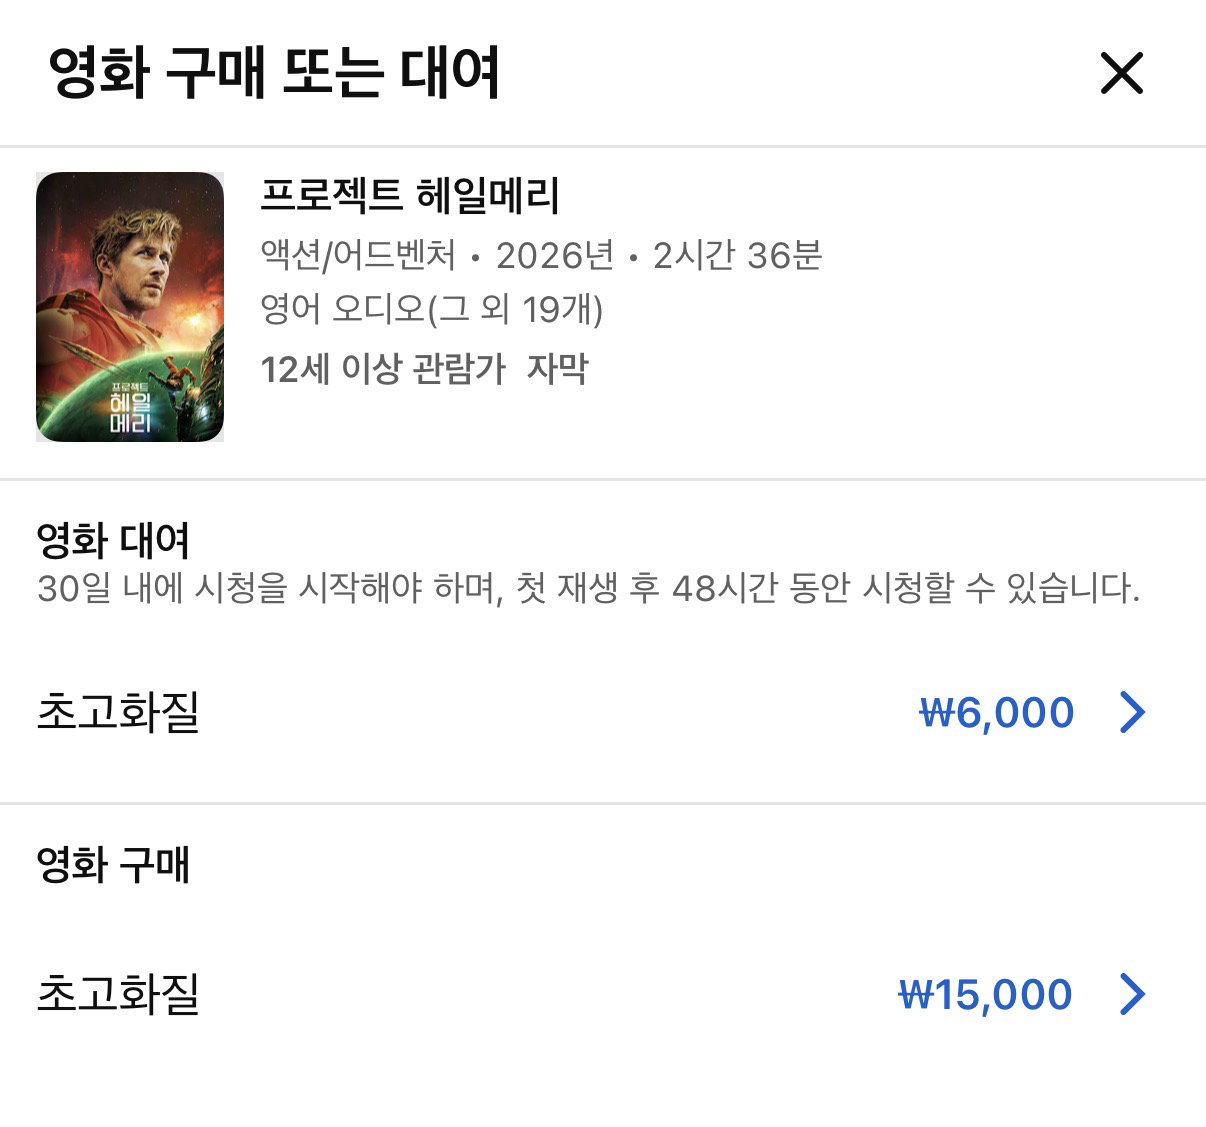
Task: Expand the ₩6,000 rental option chevron
Action: tap(1132, 712)
